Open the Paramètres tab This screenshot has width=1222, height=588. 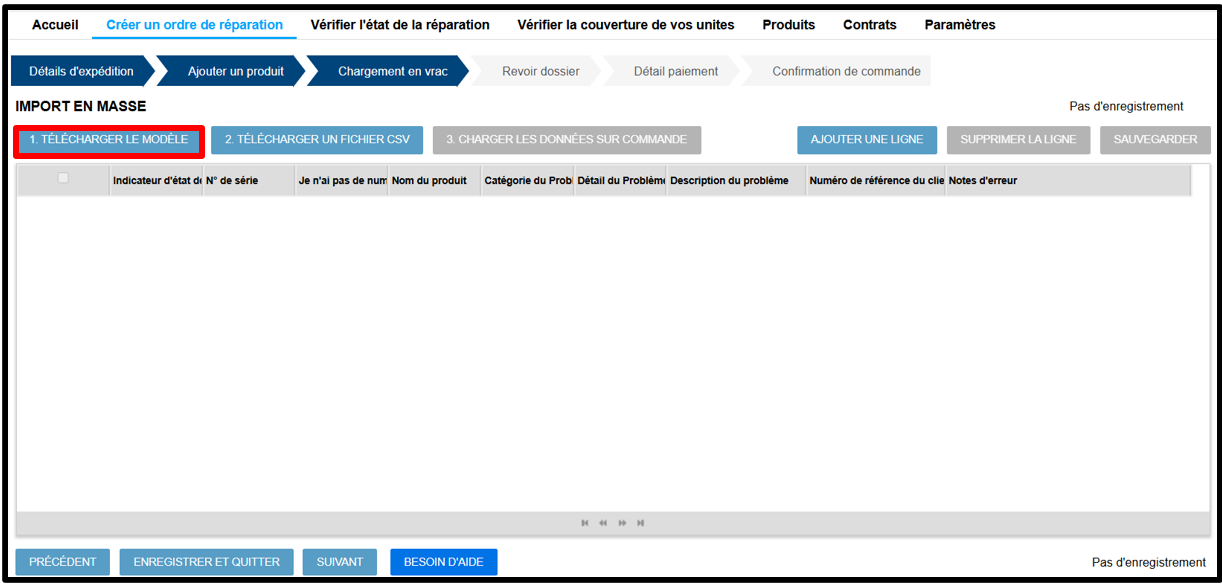[959, 25]
